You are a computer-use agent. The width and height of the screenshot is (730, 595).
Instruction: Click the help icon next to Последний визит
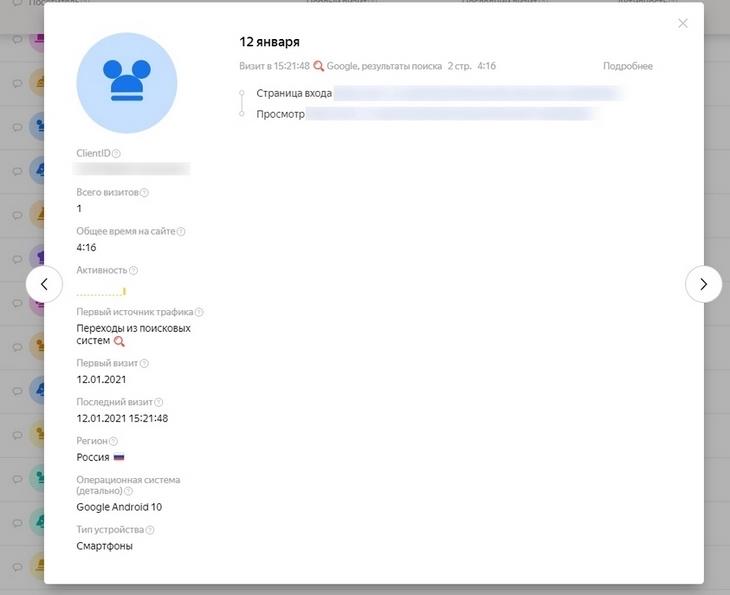pyautogui.click(x=159, y=403)
